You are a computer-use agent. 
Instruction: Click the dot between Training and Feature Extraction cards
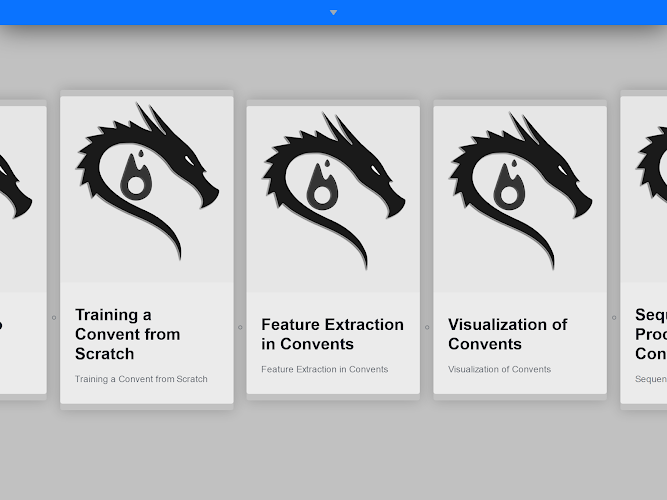[240, 327]
